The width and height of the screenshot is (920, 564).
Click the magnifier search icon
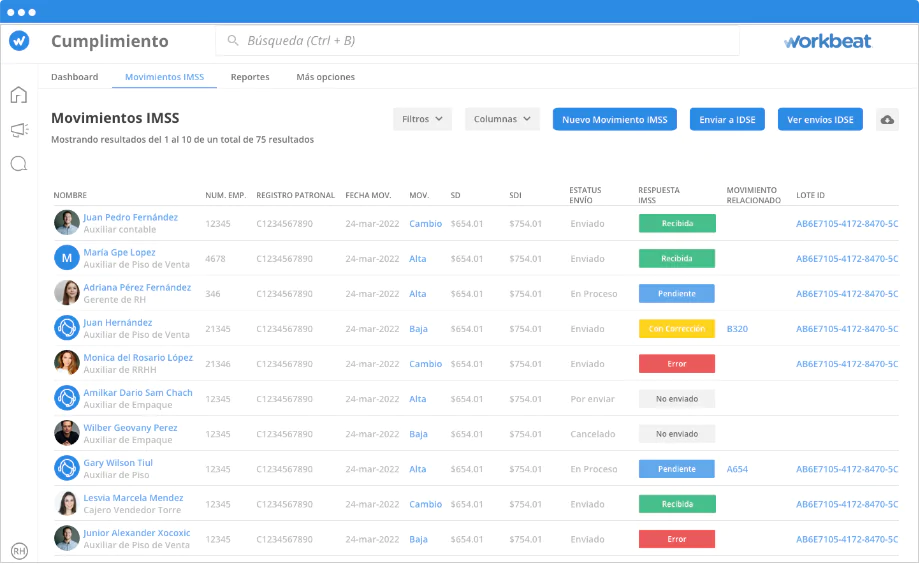233,41
